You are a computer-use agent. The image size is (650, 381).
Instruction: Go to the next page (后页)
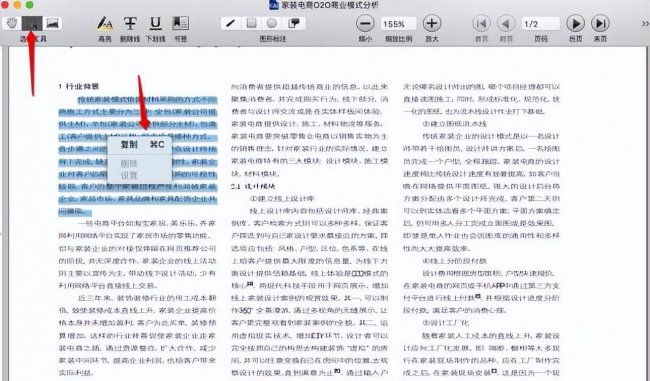[575, 24]
